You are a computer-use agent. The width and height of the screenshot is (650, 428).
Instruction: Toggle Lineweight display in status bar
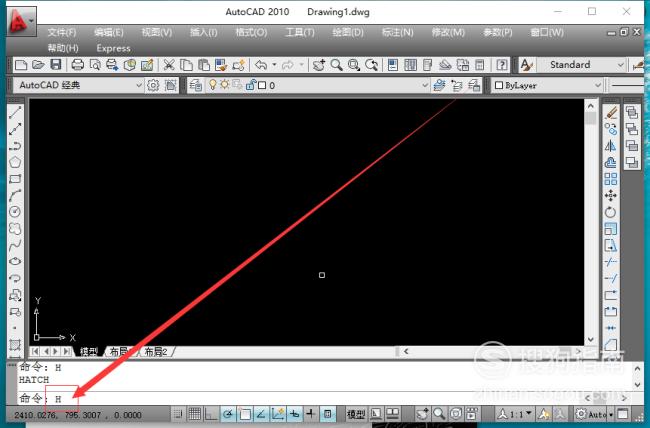coord(310,414)
